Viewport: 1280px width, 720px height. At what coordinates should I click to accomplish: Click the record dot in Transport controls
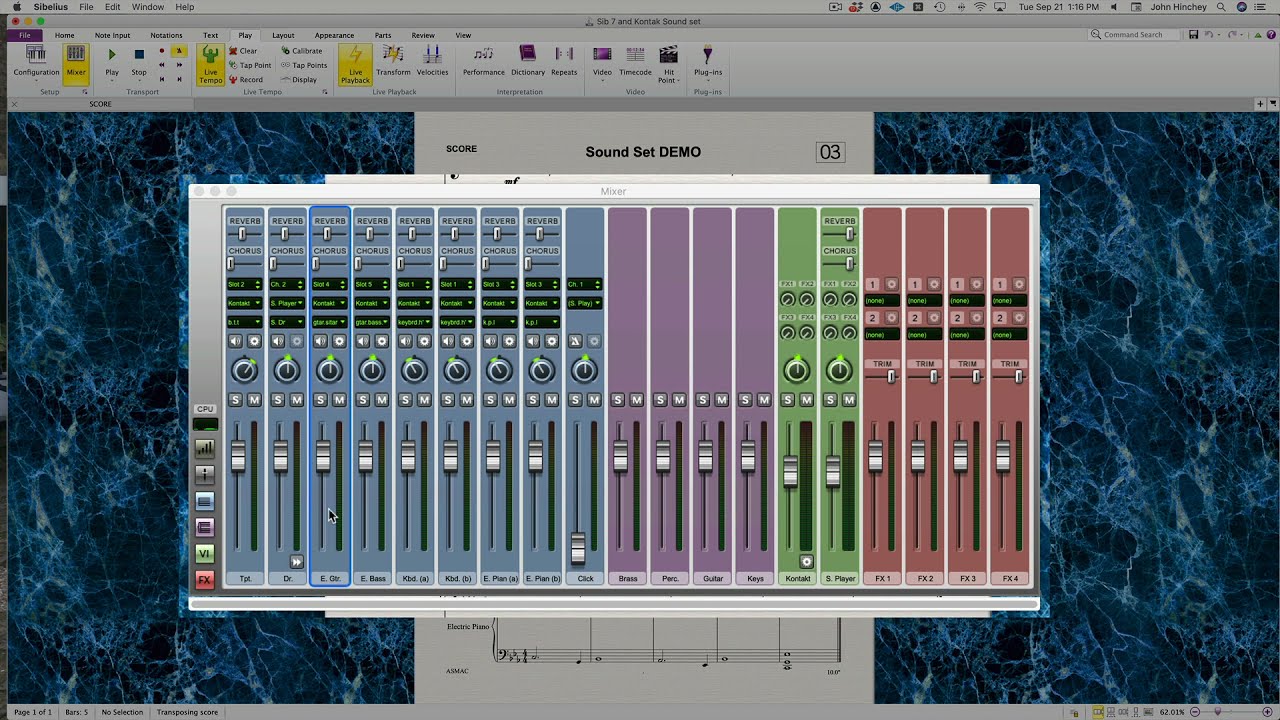point(162,51)
